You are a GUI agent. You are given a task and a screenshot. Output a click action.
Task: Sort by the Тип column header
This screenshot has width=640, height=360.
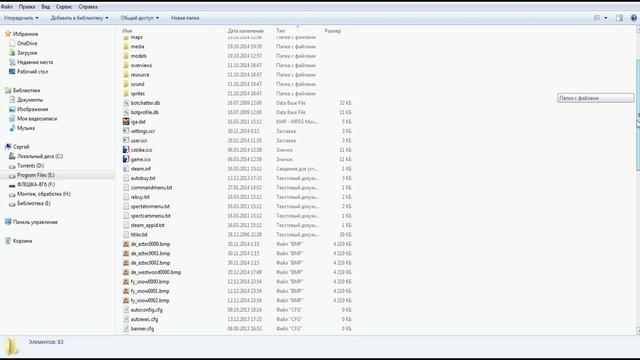click(280, 31)
